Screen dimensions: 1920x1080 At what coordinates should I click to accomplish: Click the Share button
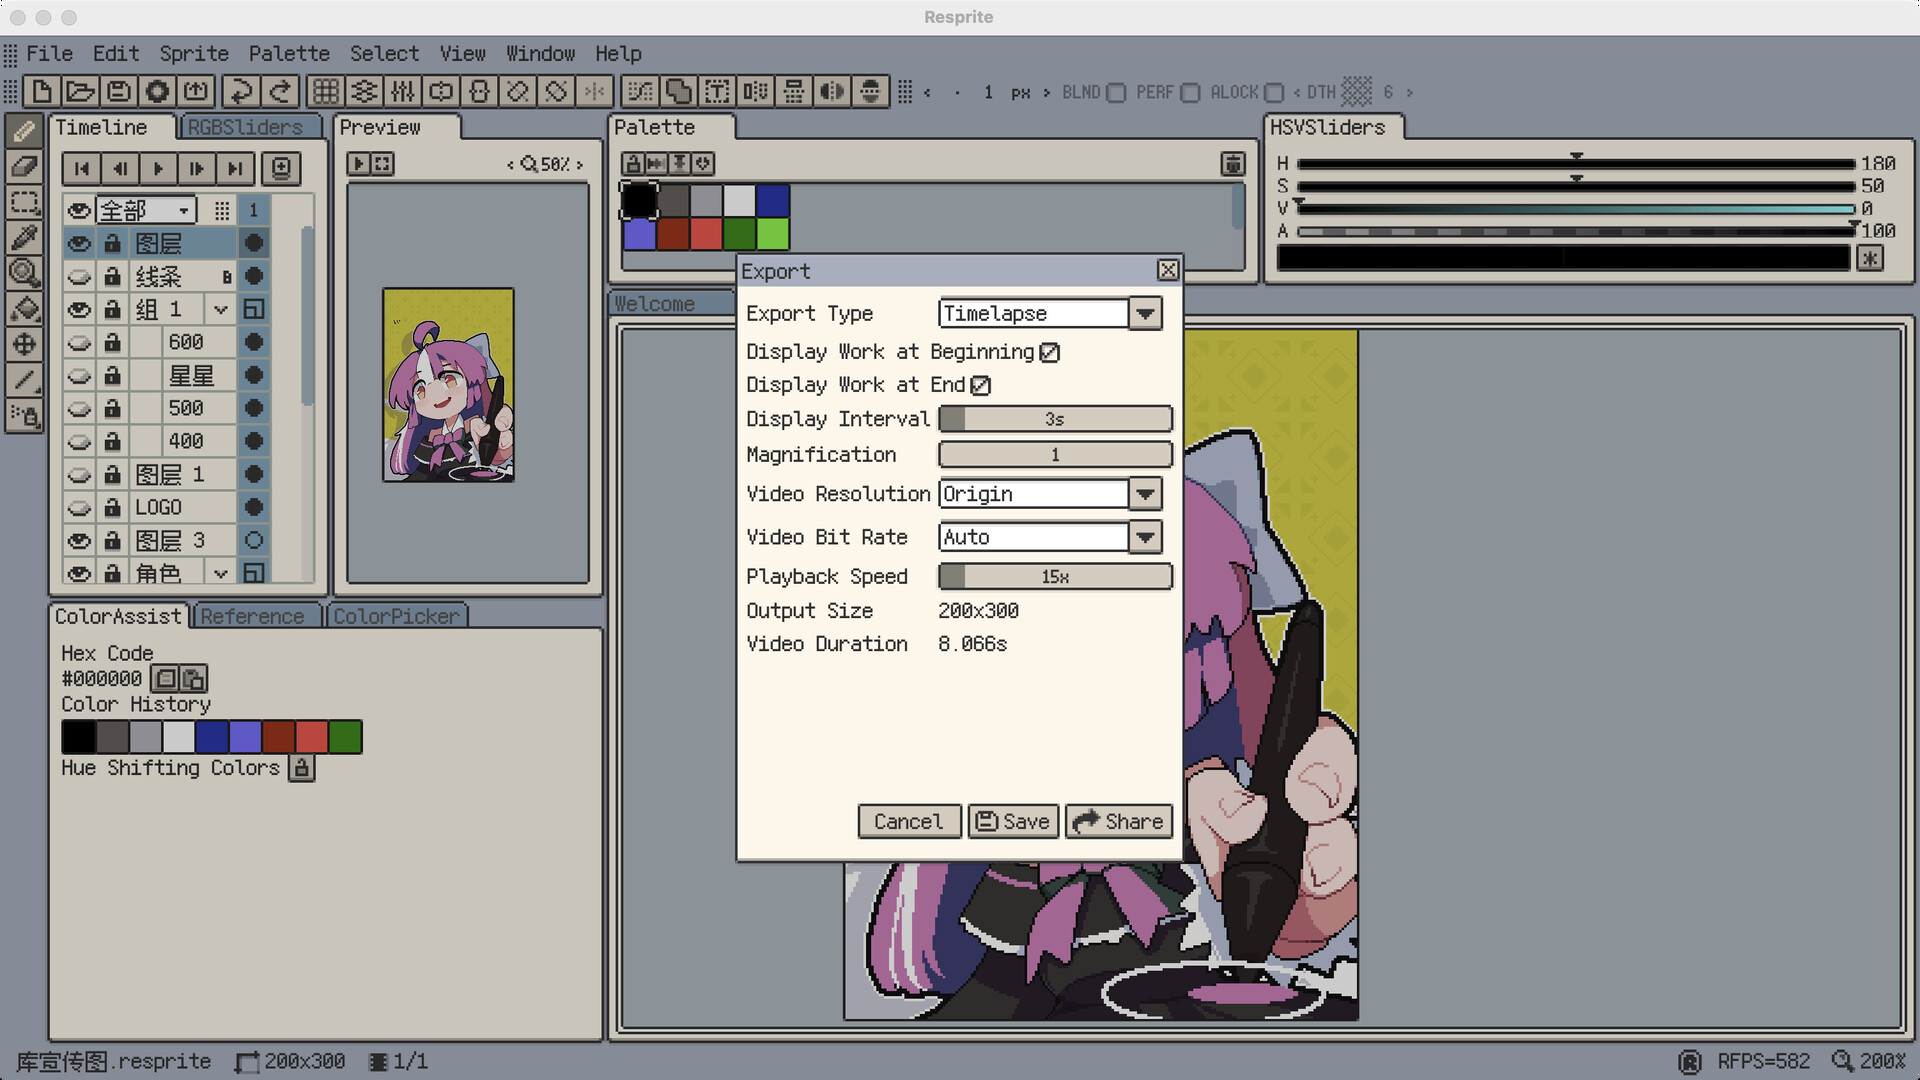click(1118, 821)
